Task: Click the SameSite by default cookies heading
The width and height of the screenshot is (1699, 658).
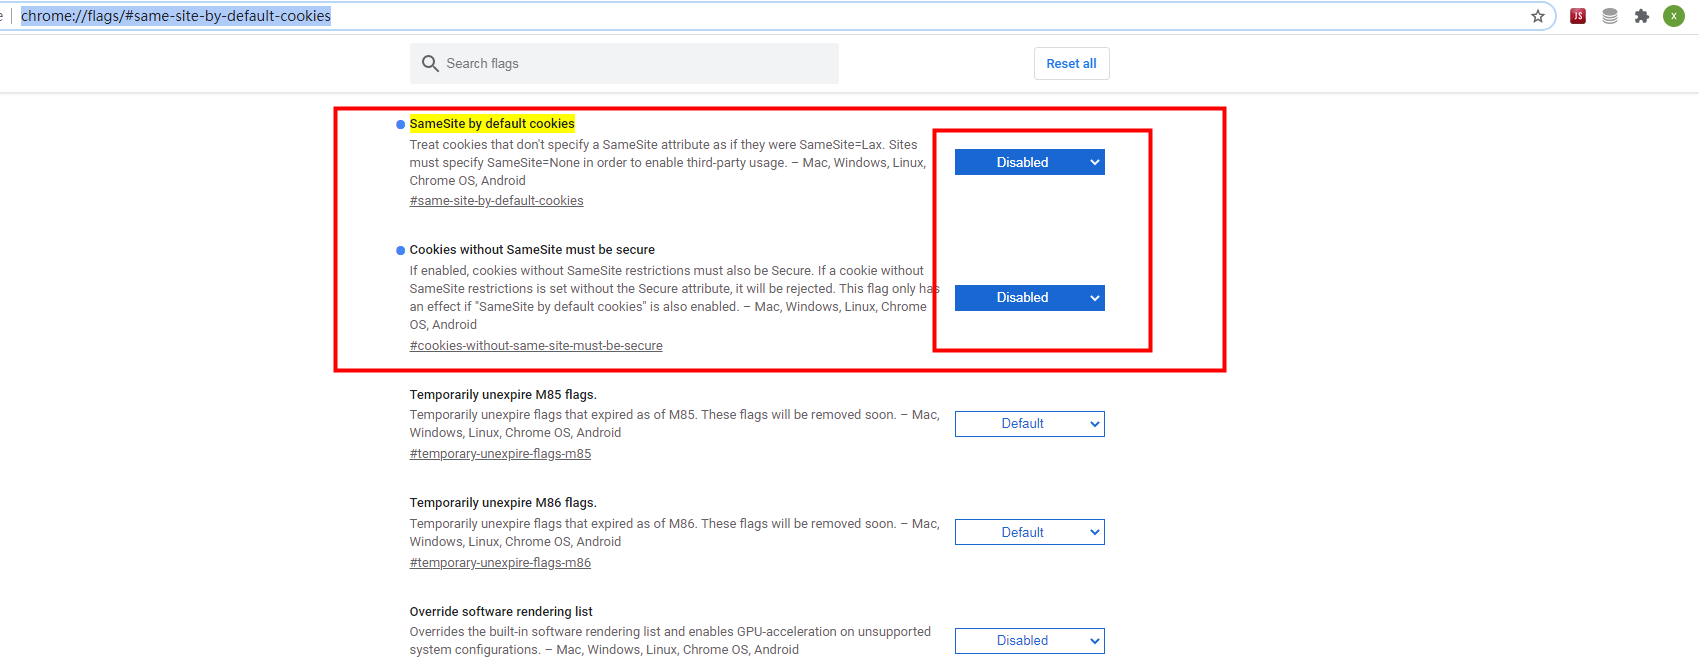Action: tap(492, 124)
